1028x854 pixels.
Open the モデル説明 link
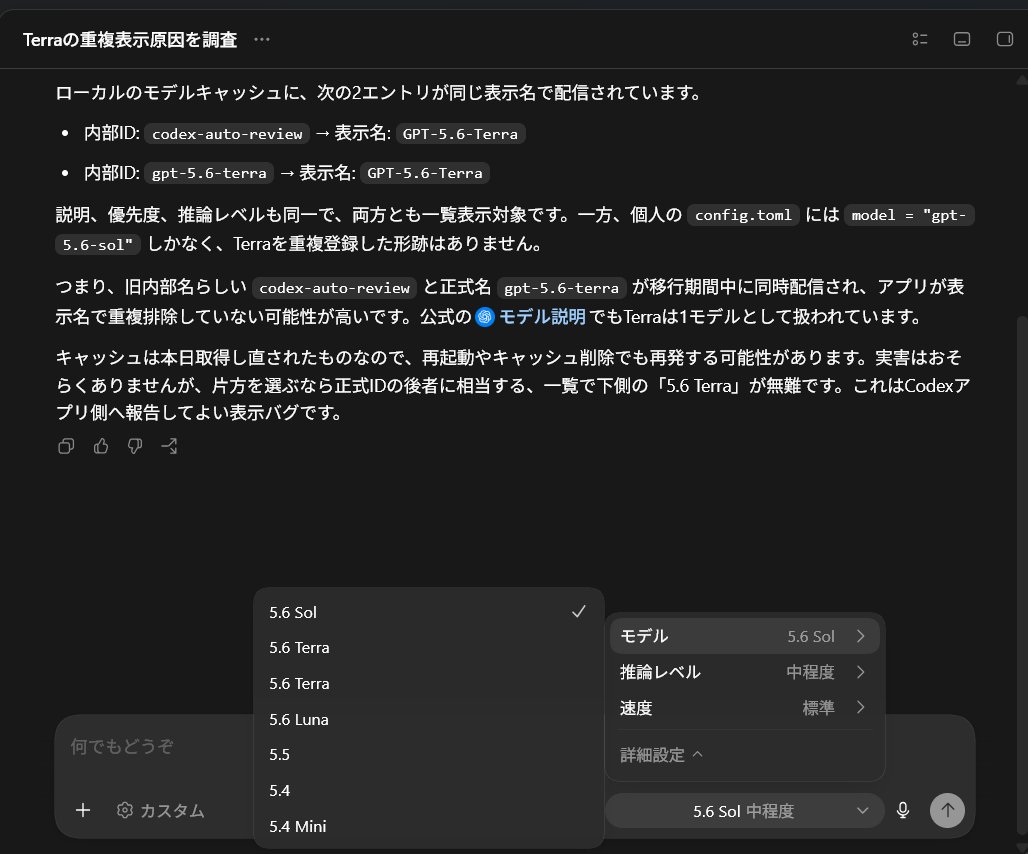coord(542,317)
